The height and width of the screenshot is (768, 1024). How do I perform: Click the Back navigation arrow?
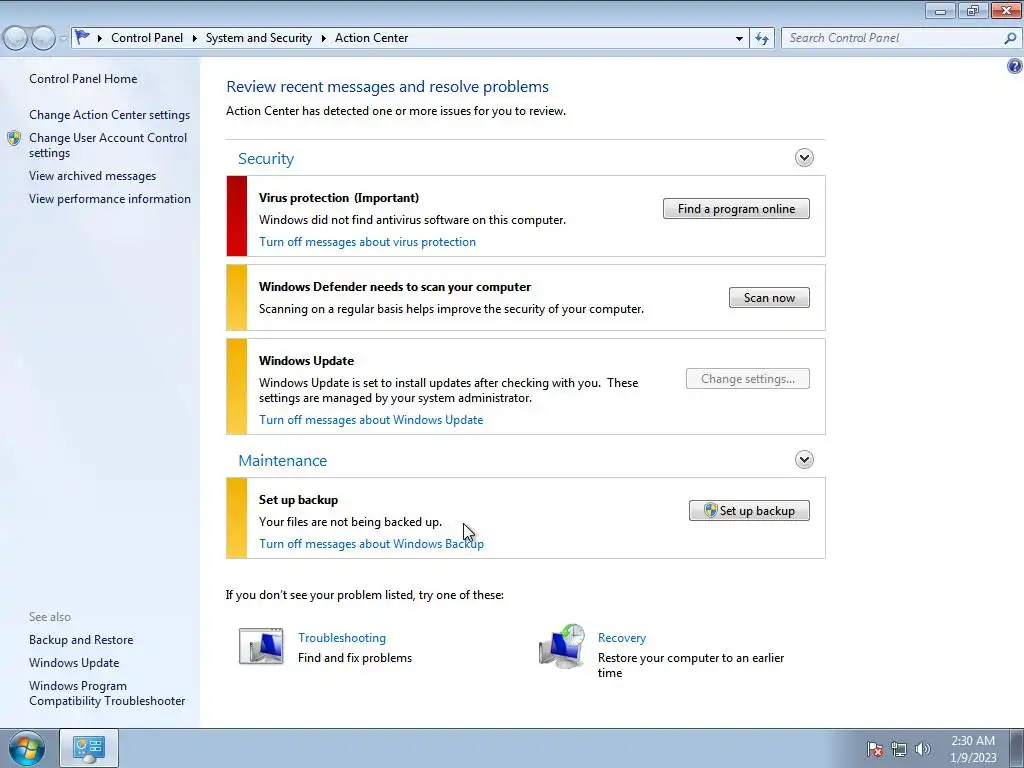click(x=16, y=39)
